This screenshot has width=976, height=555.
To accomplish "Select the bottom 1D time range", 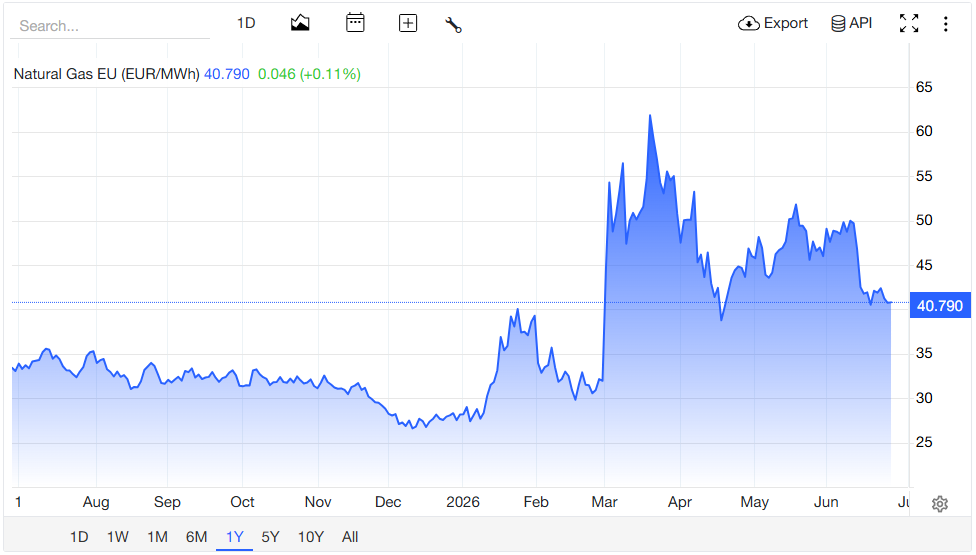I will point(79,536).
